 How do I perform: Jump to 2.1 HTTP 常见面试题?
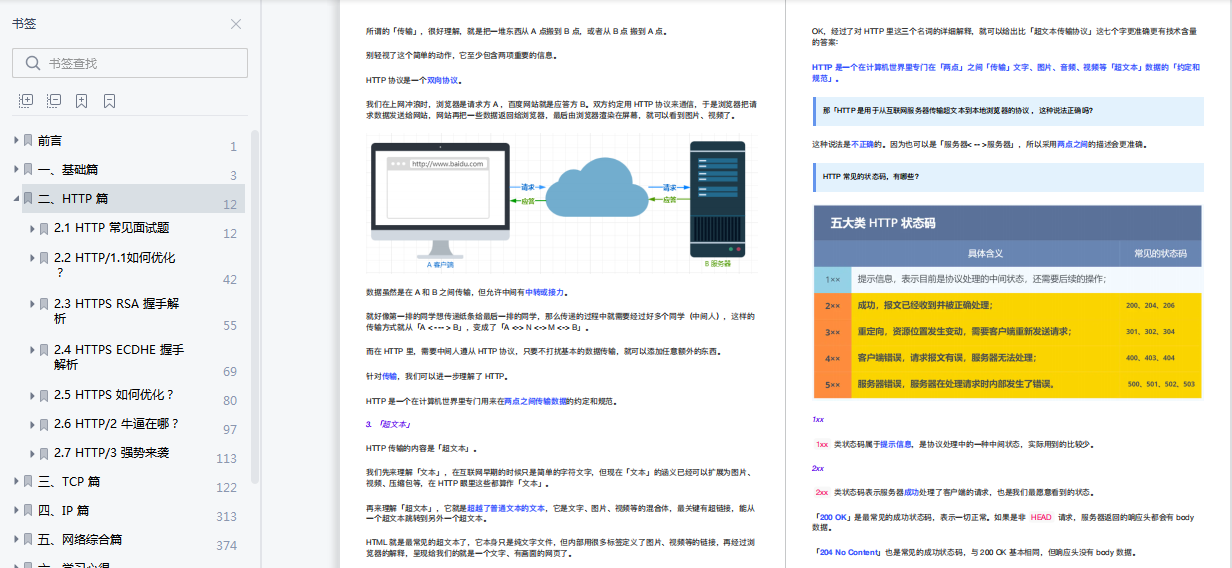(112, 228)
